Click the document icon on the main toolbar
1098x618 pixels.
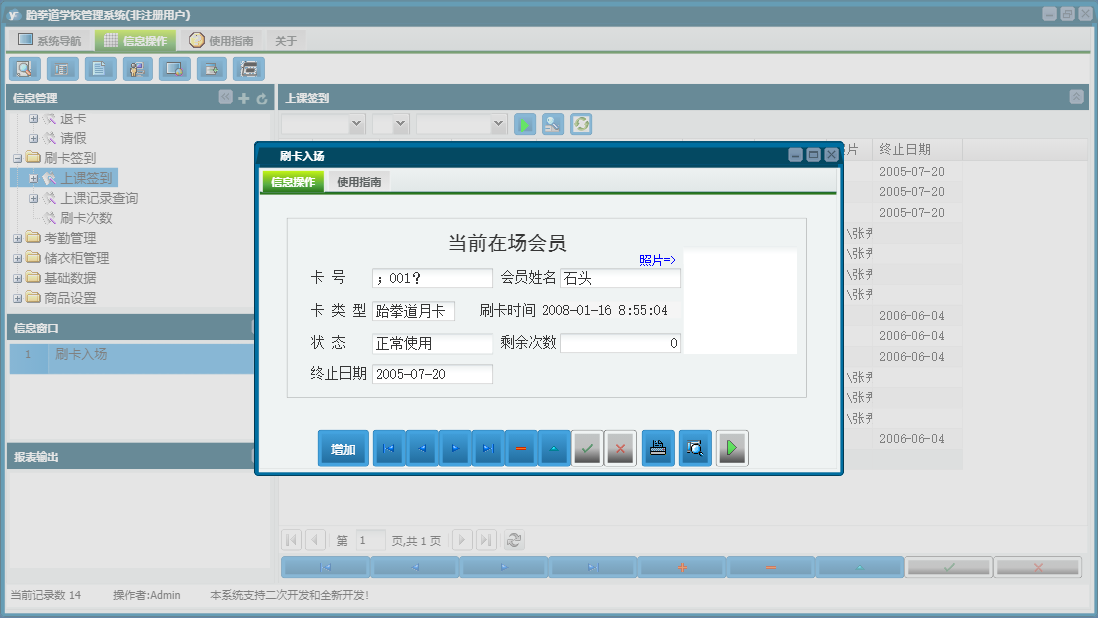[x=99, y=69]
